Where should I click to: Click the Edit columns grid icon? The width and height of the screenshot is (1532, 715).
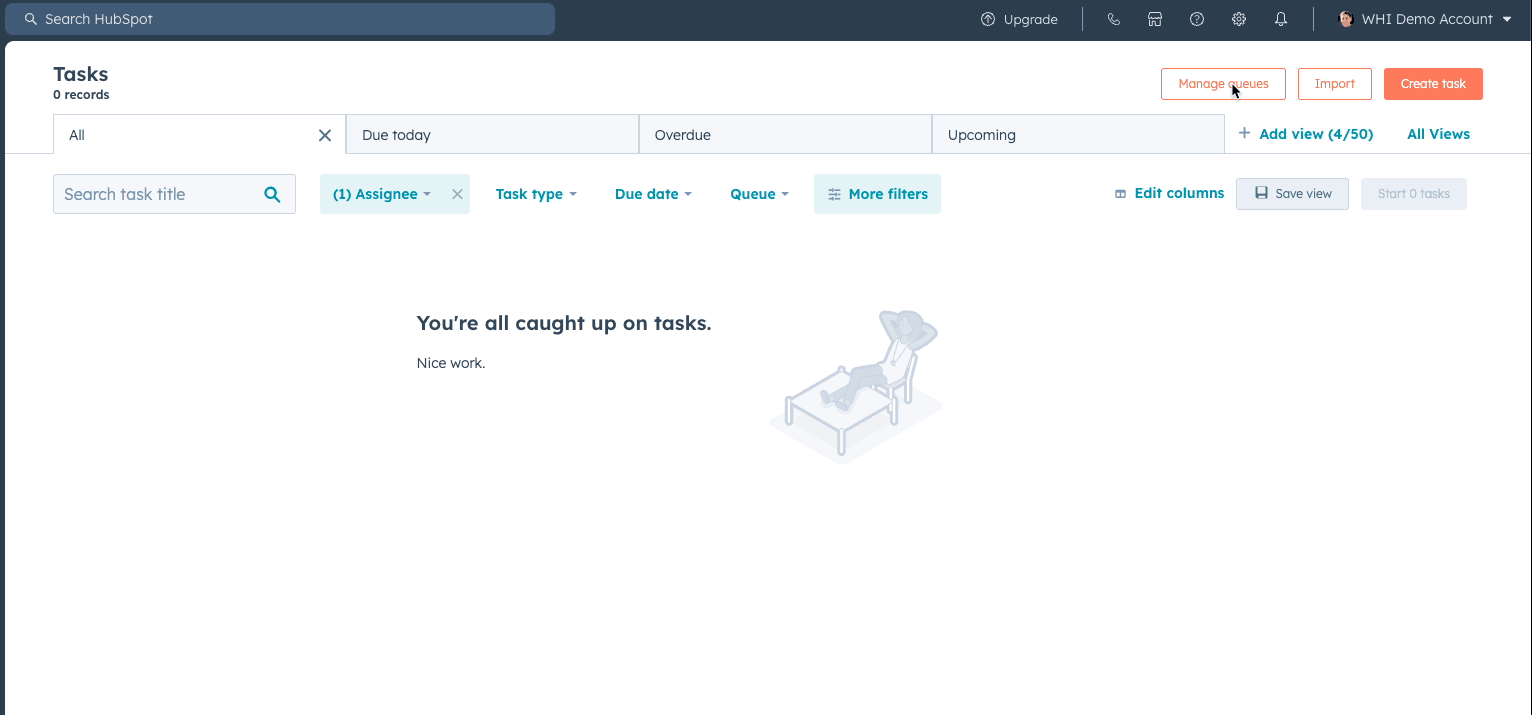[x=1121, y=193]
